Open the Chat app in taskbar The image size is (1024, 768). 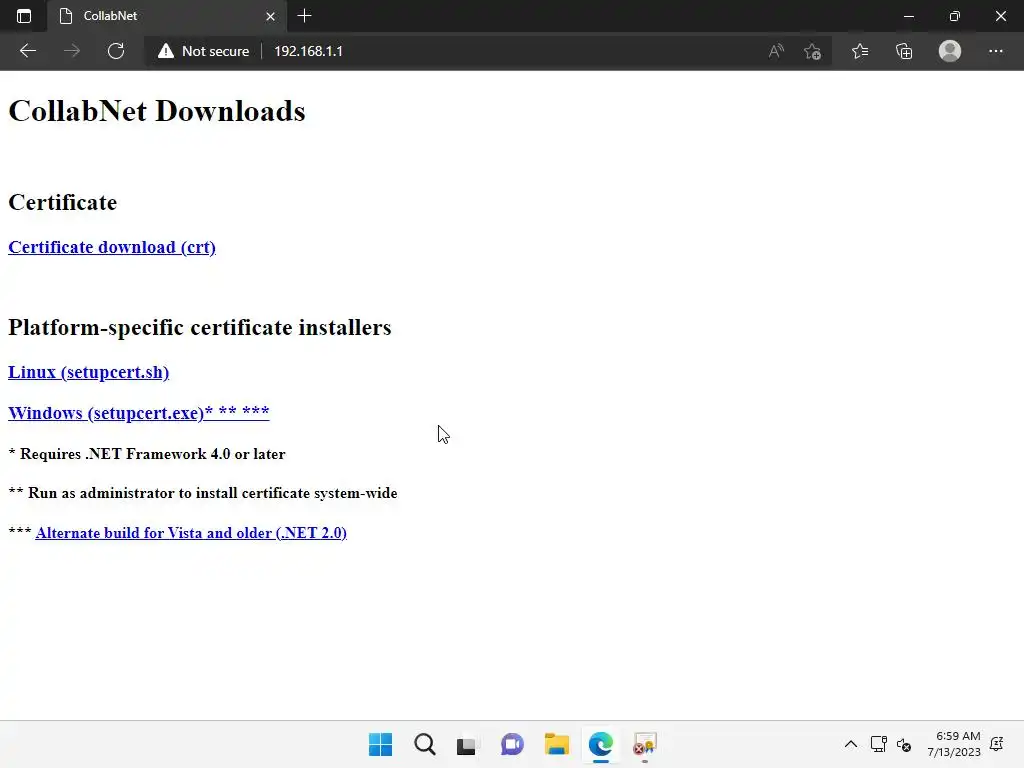pyautogui.click(x=512, y=744)
